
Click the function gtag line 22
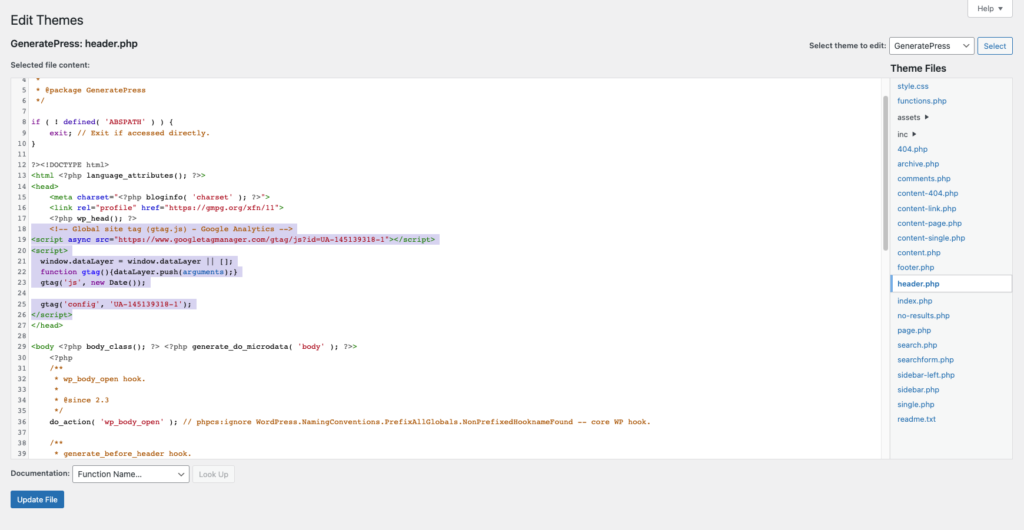coord(140,272)
